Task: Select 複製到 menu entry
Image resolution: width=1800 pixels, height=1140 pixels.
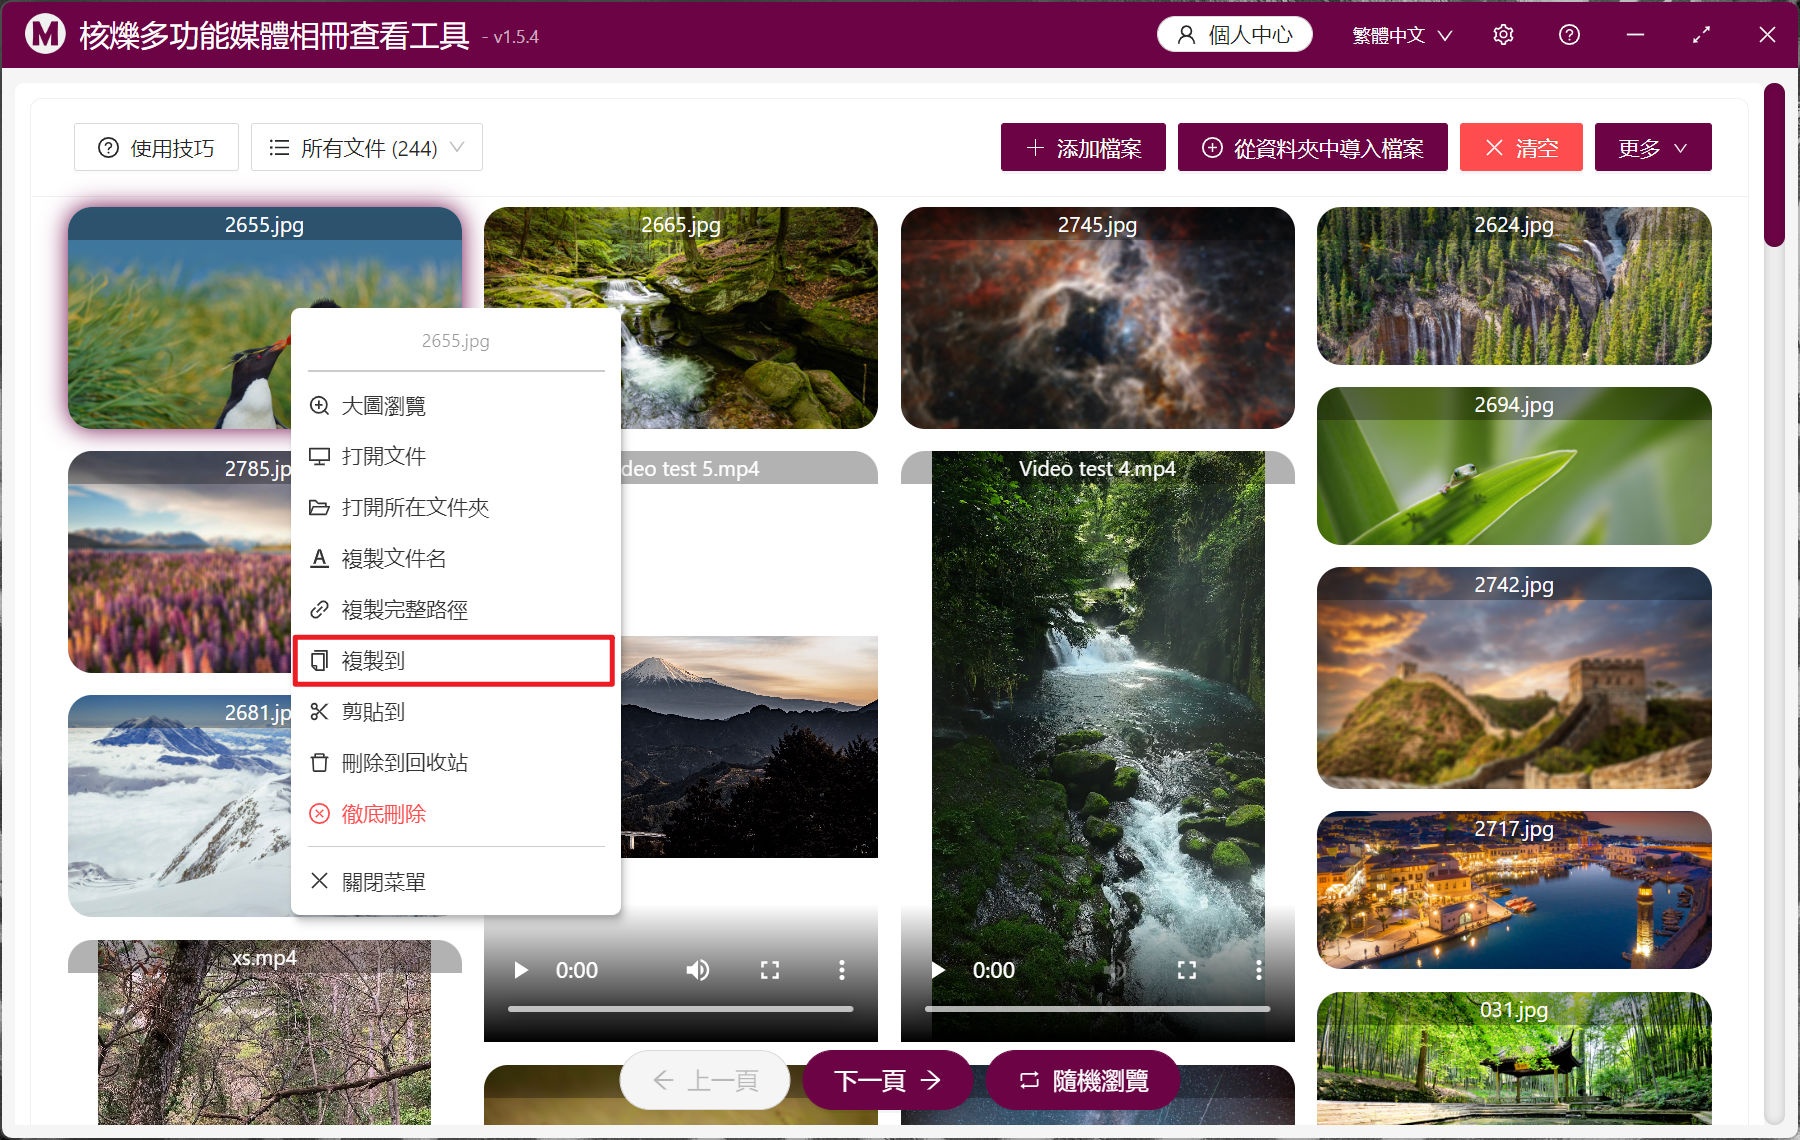Action: tap(454, 660)
